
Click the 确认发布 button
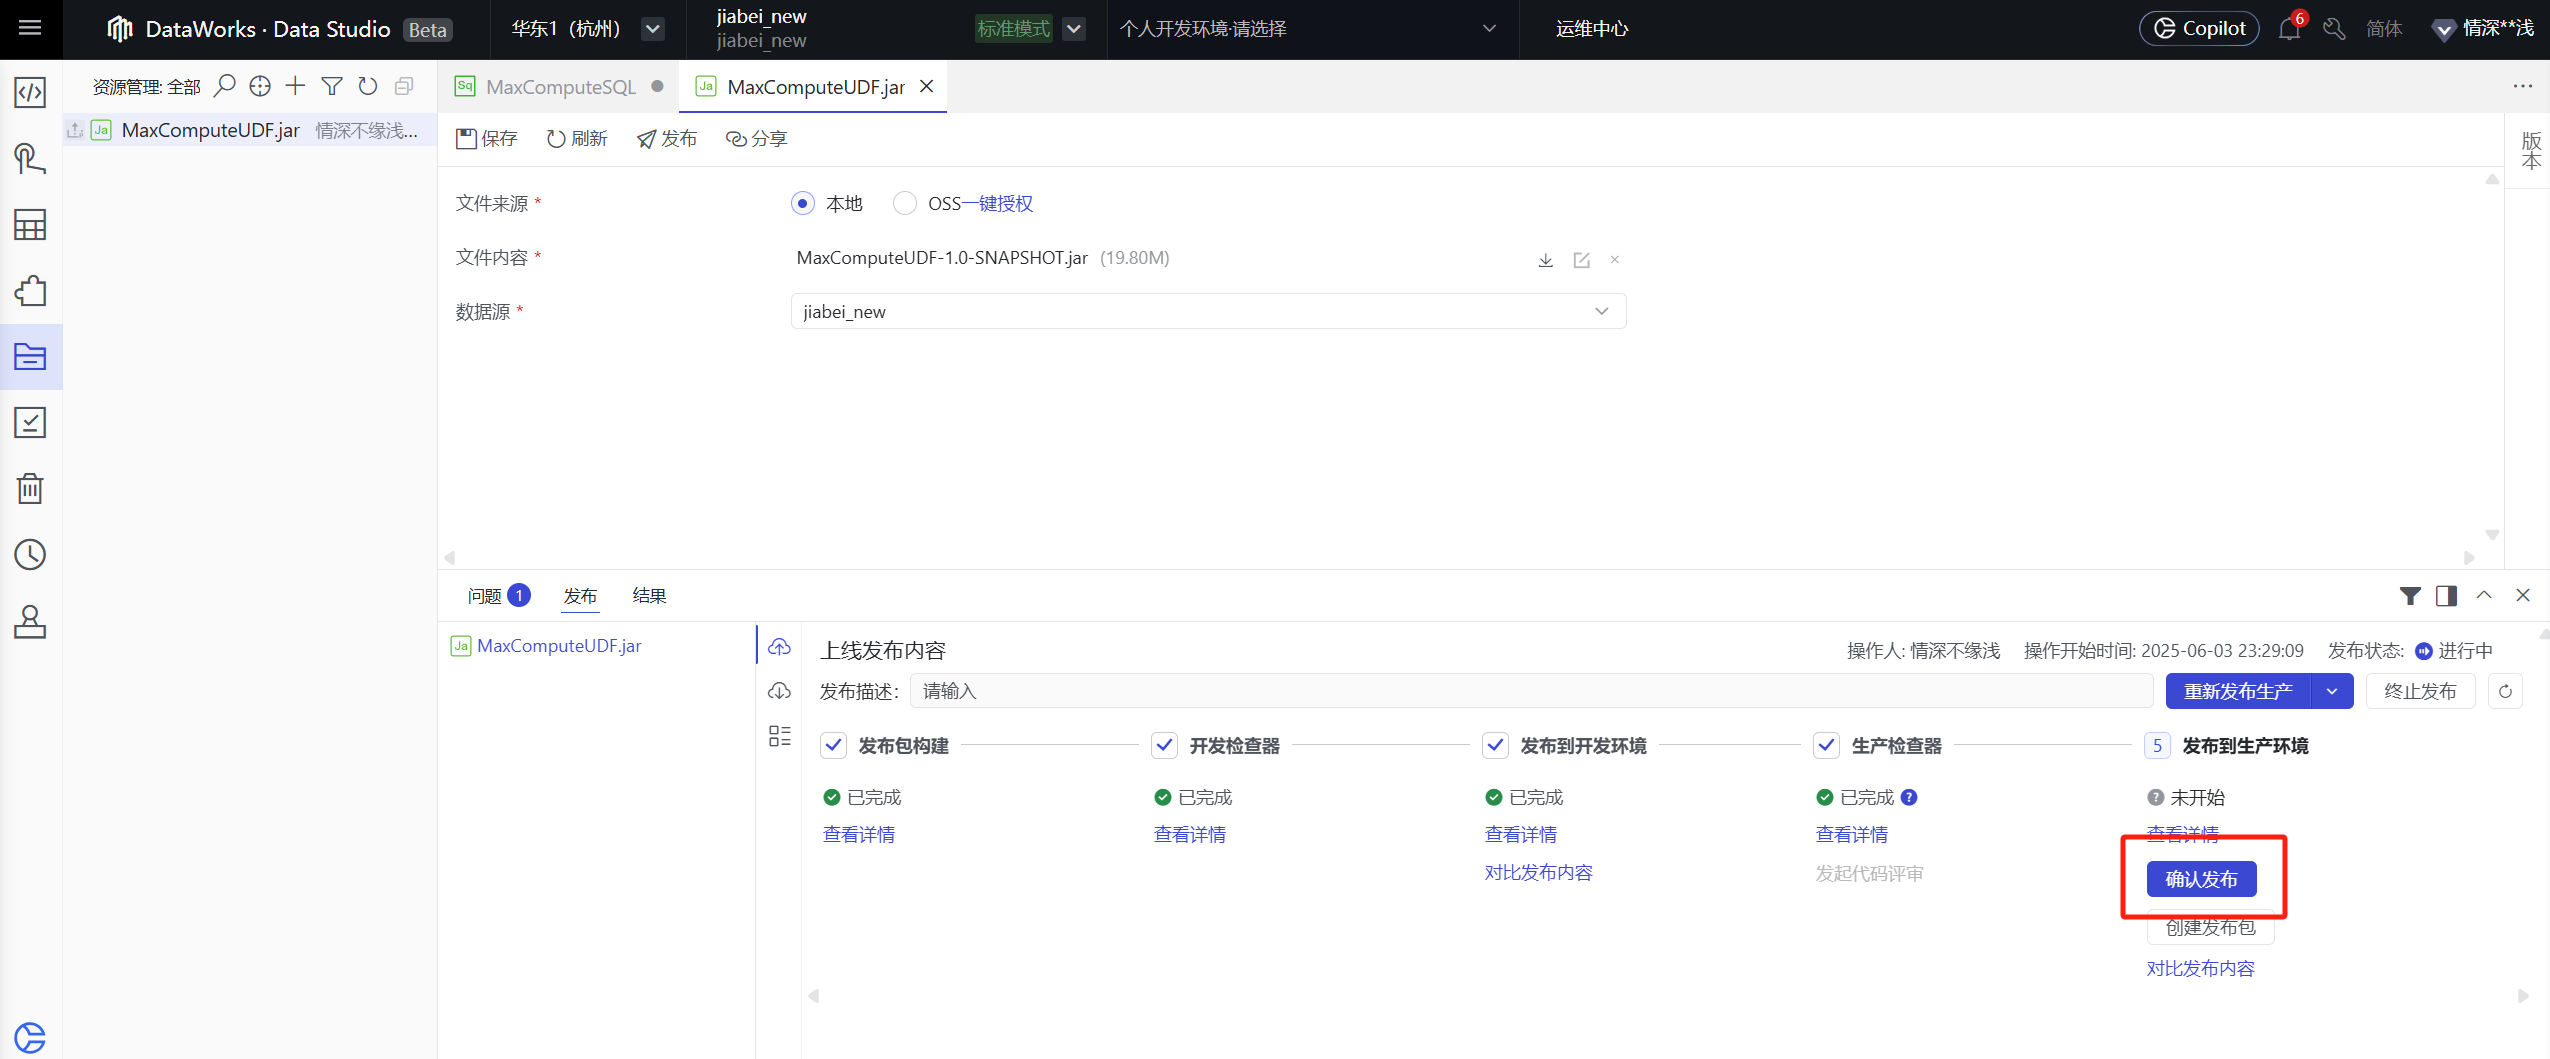pos(2201,879)
